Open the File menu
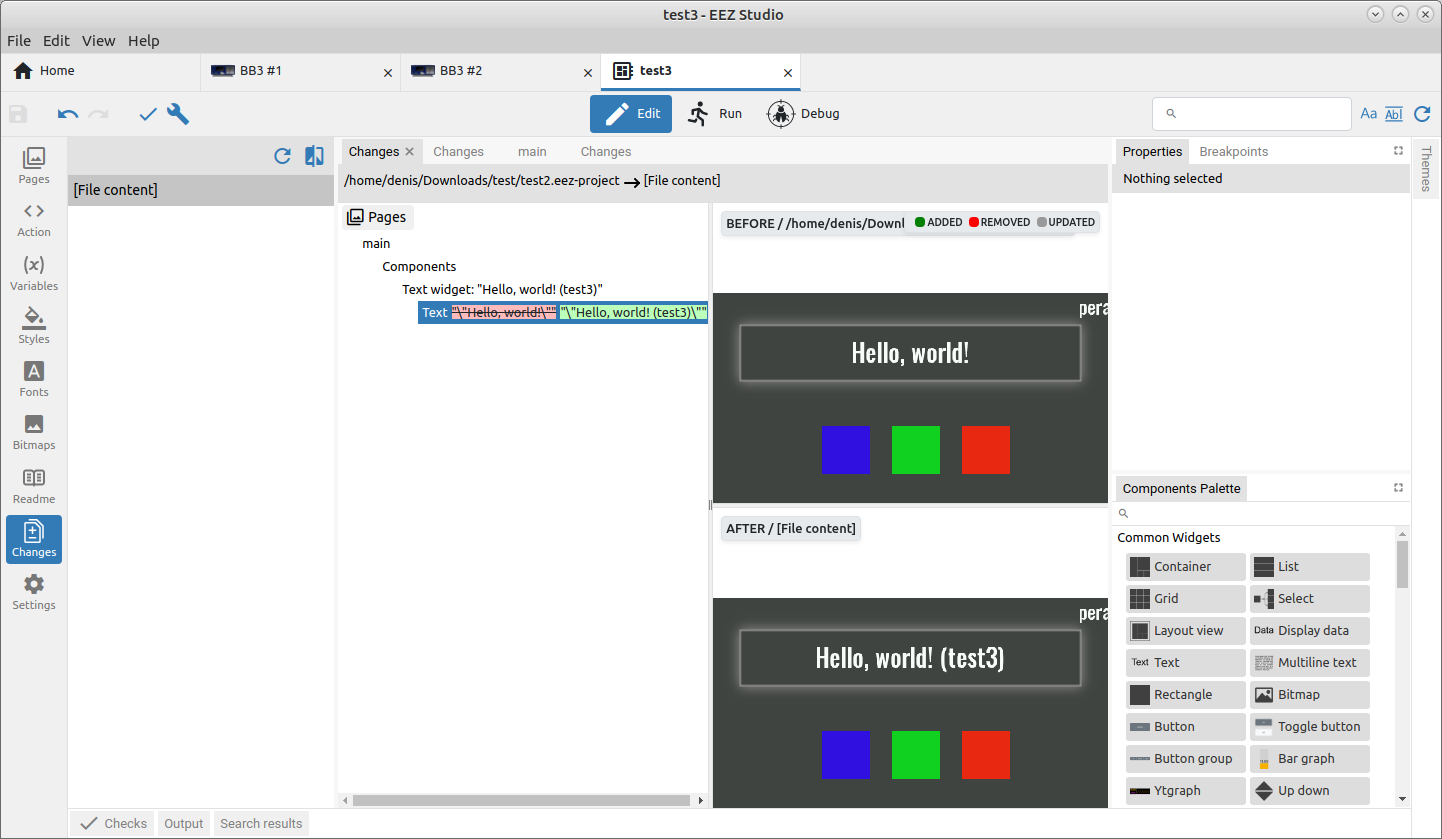This screenshot has height=839, width=1442. point(19,41)
